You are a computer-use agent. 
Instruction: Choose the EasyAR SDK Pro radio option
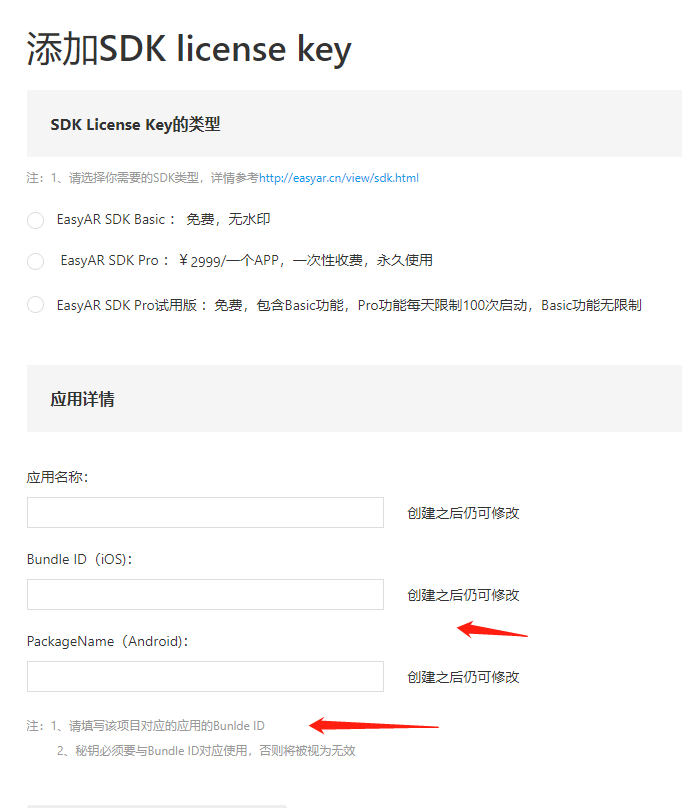(36, 261)
